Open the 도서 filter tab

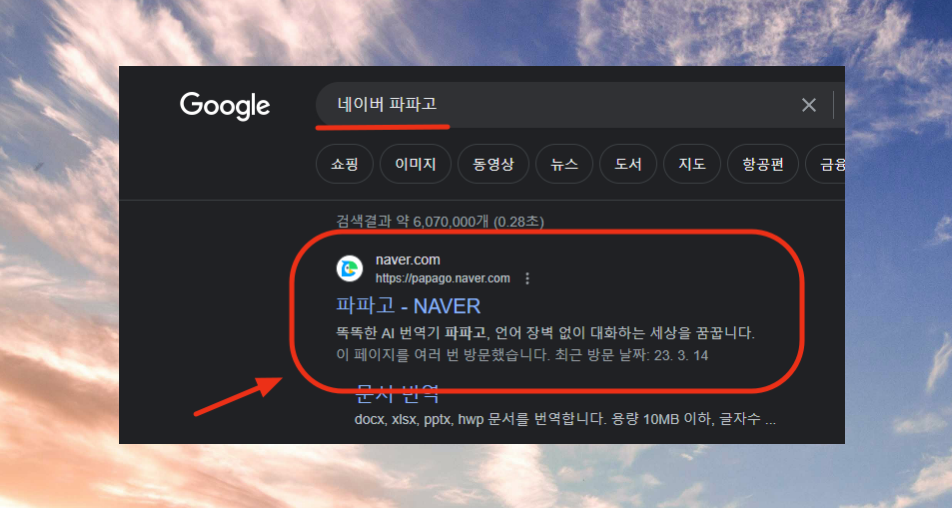point(628,164)
